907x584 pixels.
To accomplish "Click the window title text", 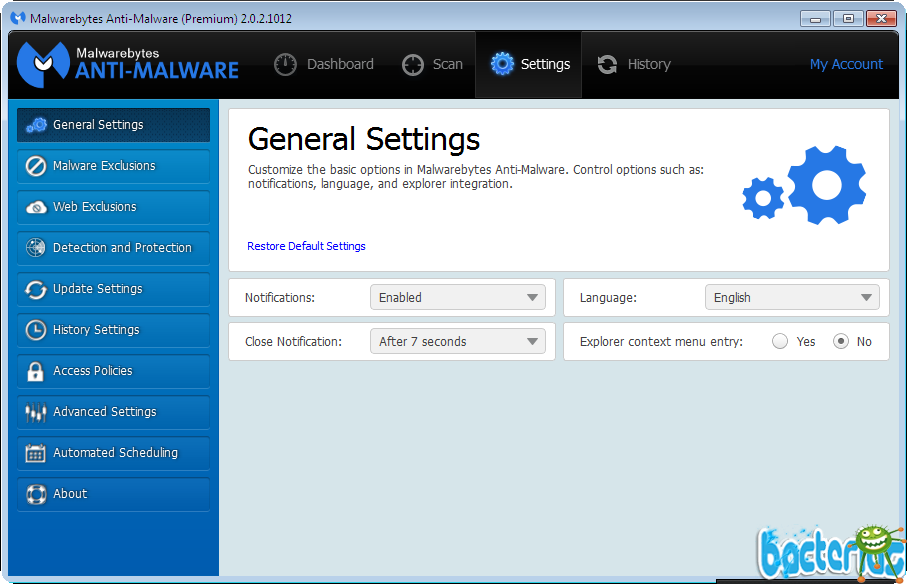I will (161, 19).
